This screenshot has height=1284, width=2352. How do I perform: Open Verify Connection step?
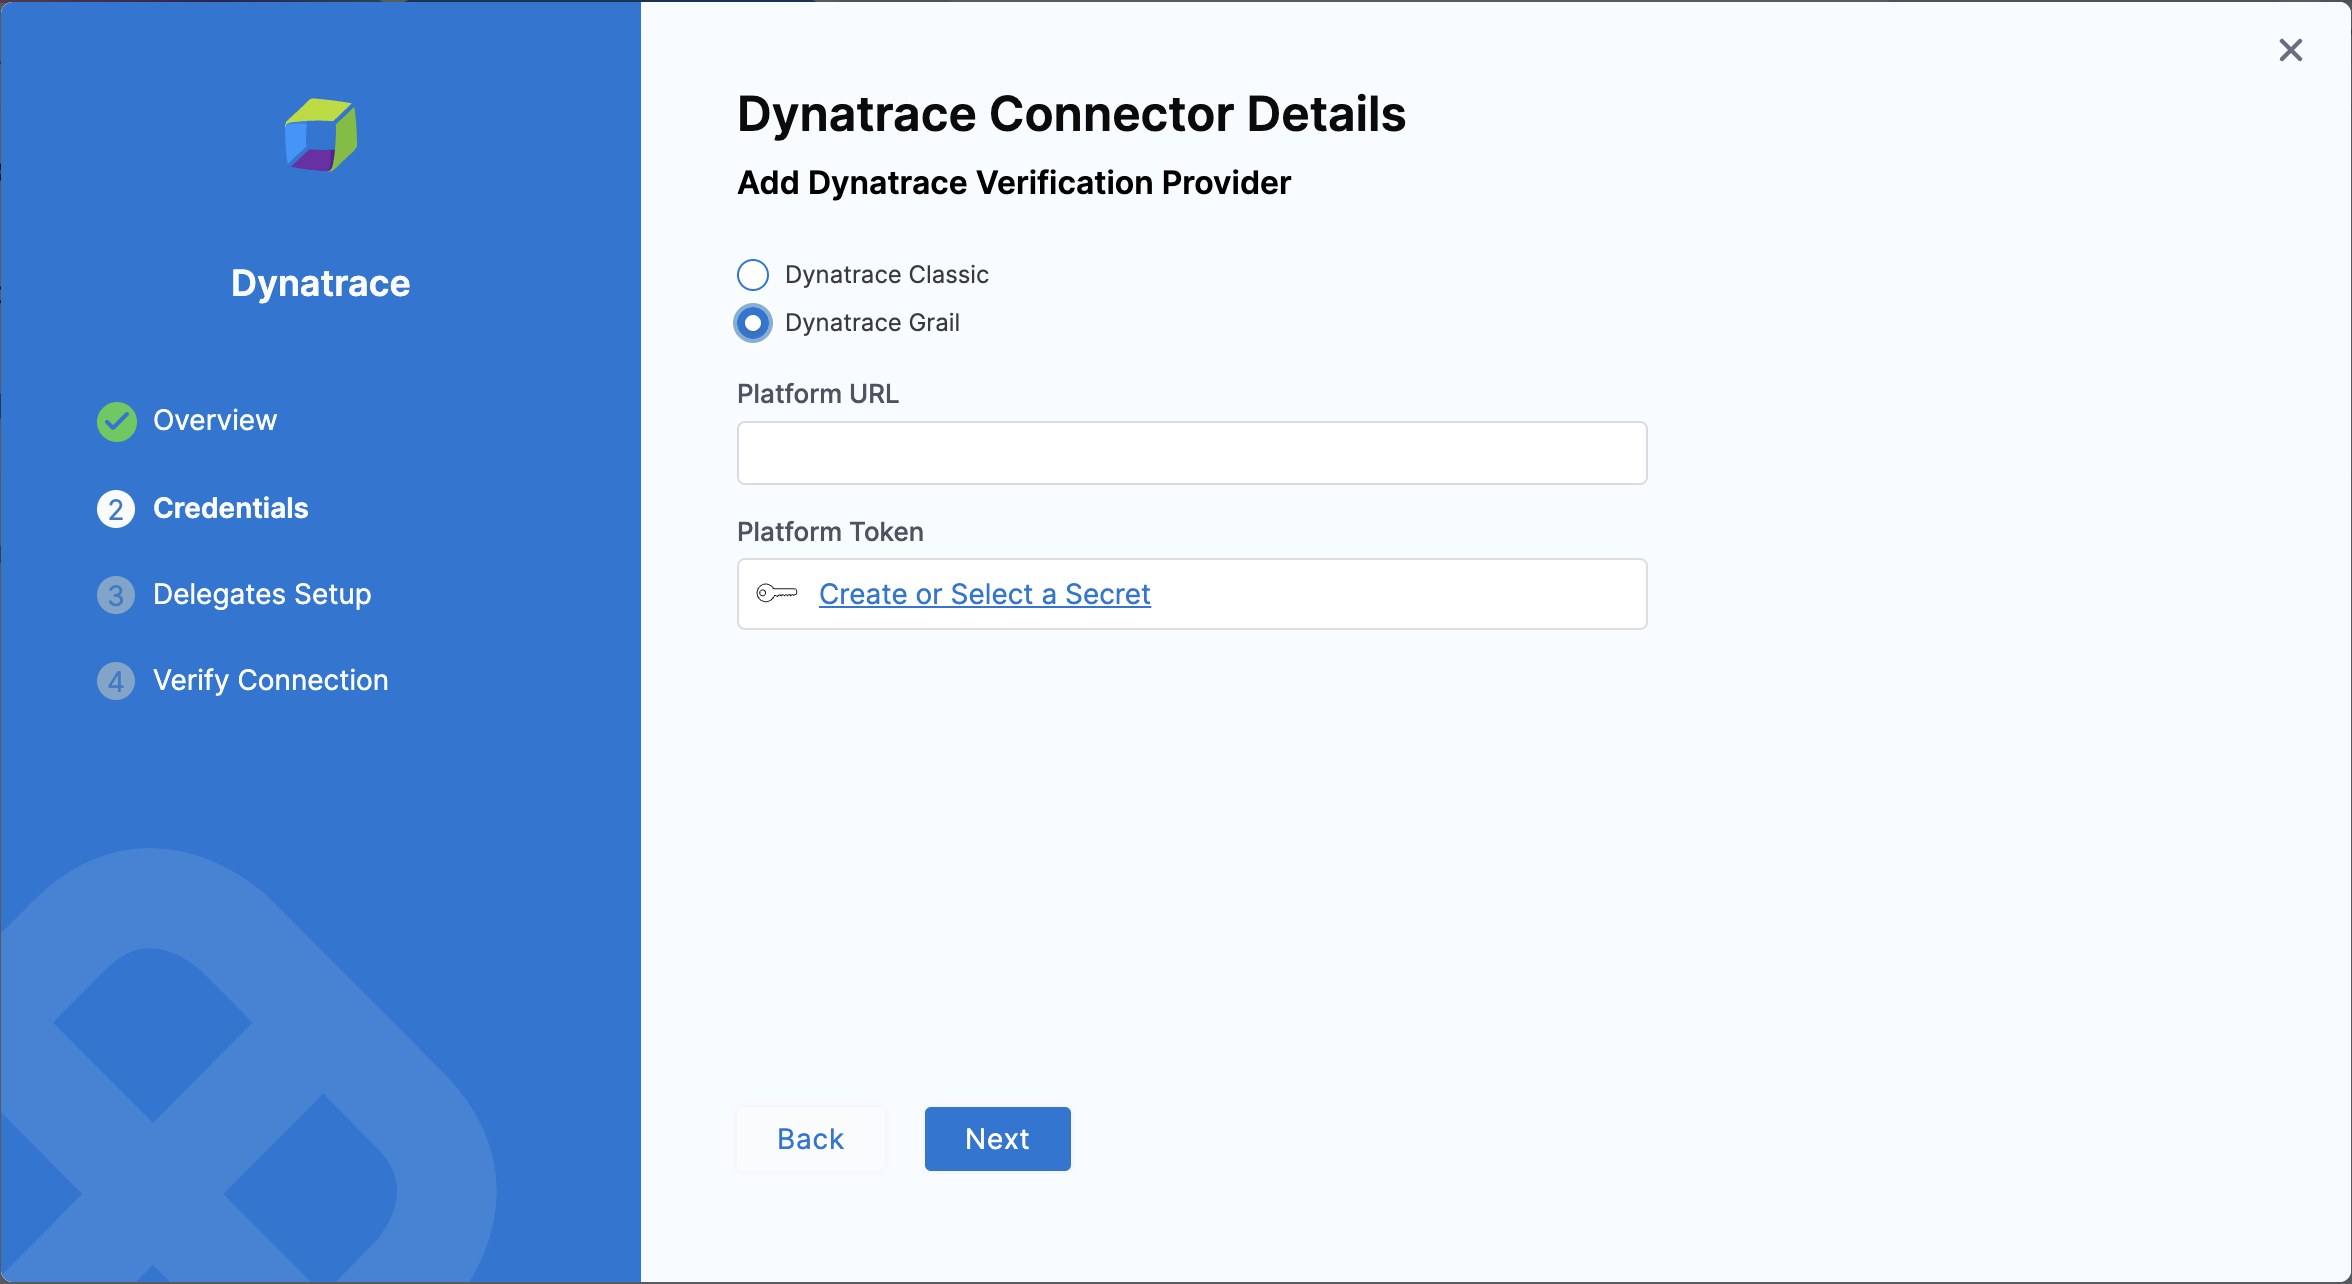point(270,680)
